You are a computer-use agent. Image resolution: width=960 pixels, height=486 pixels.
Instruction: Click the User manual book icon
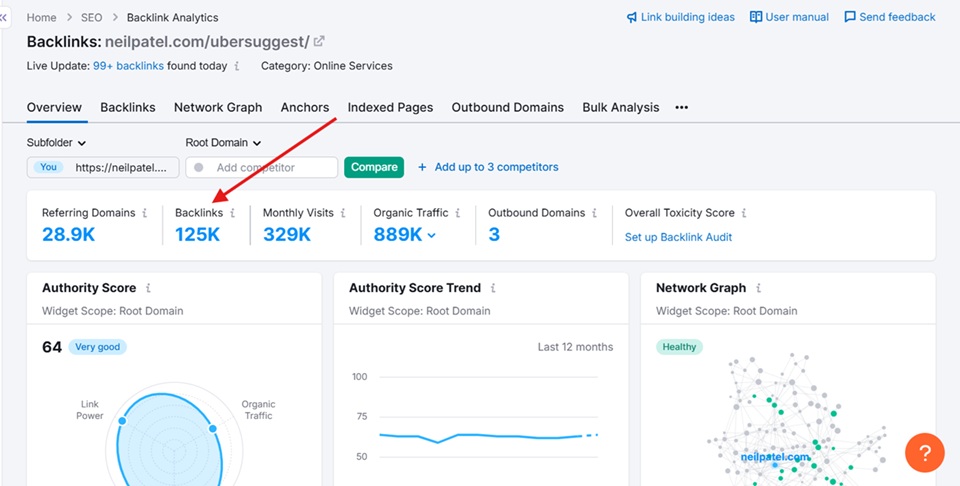(756, 17)
